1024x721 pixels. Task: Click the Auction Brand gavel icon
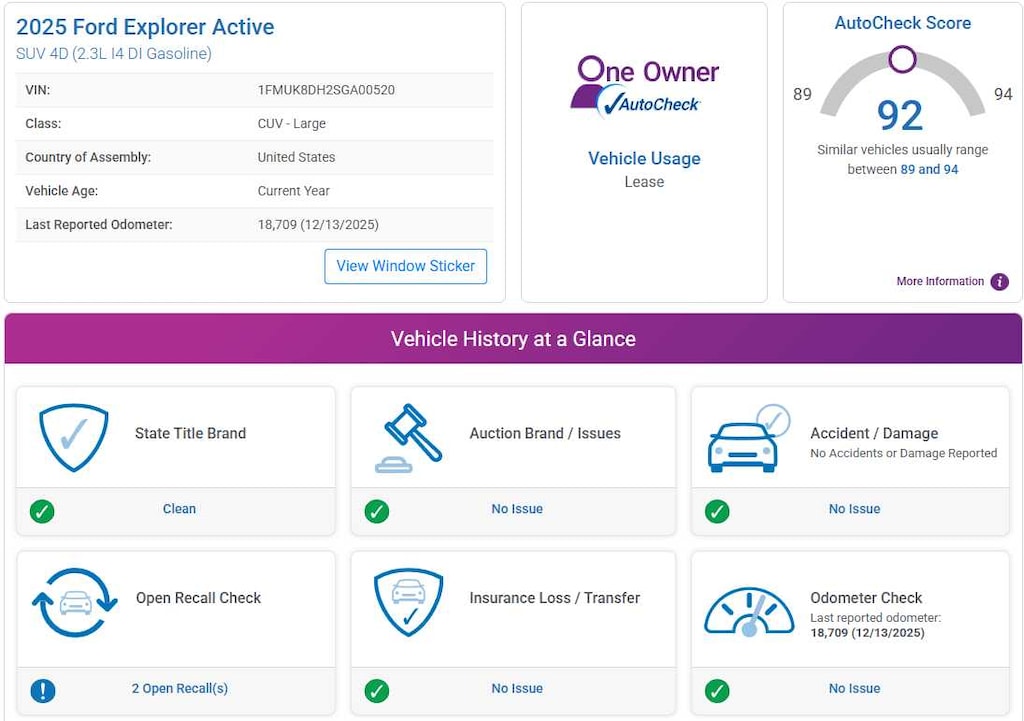408,438
